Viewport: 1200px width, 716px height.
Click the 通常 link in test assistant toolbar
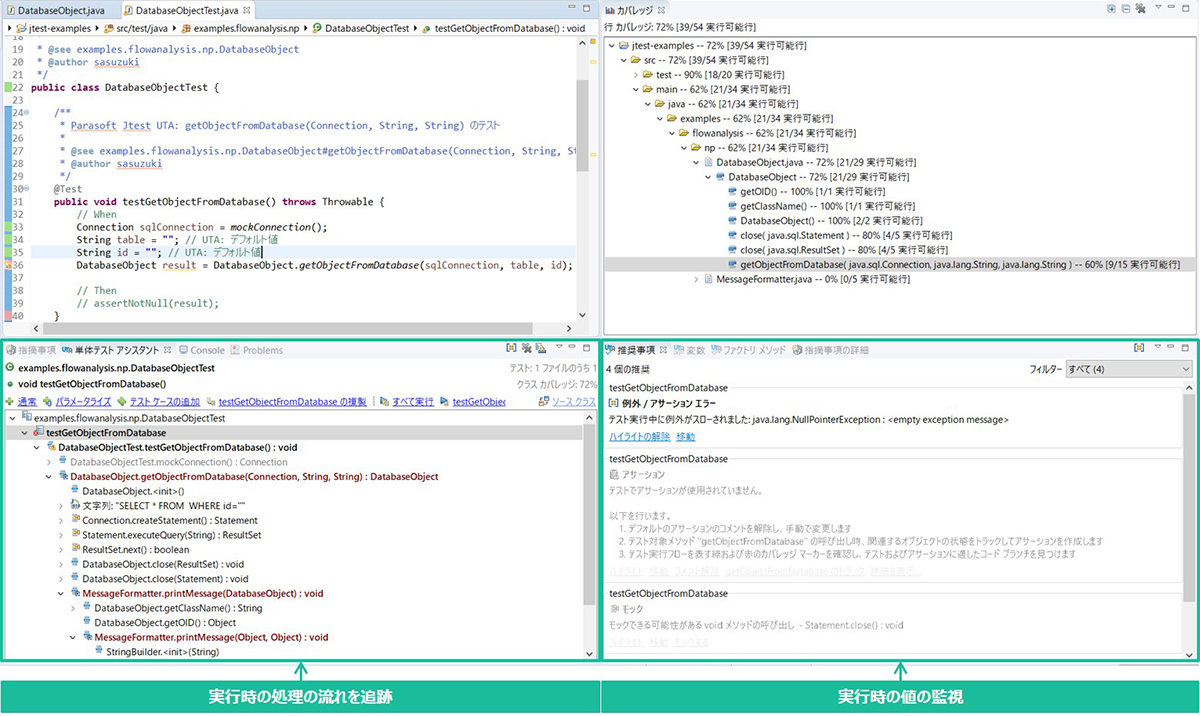(x=28, y=401)
